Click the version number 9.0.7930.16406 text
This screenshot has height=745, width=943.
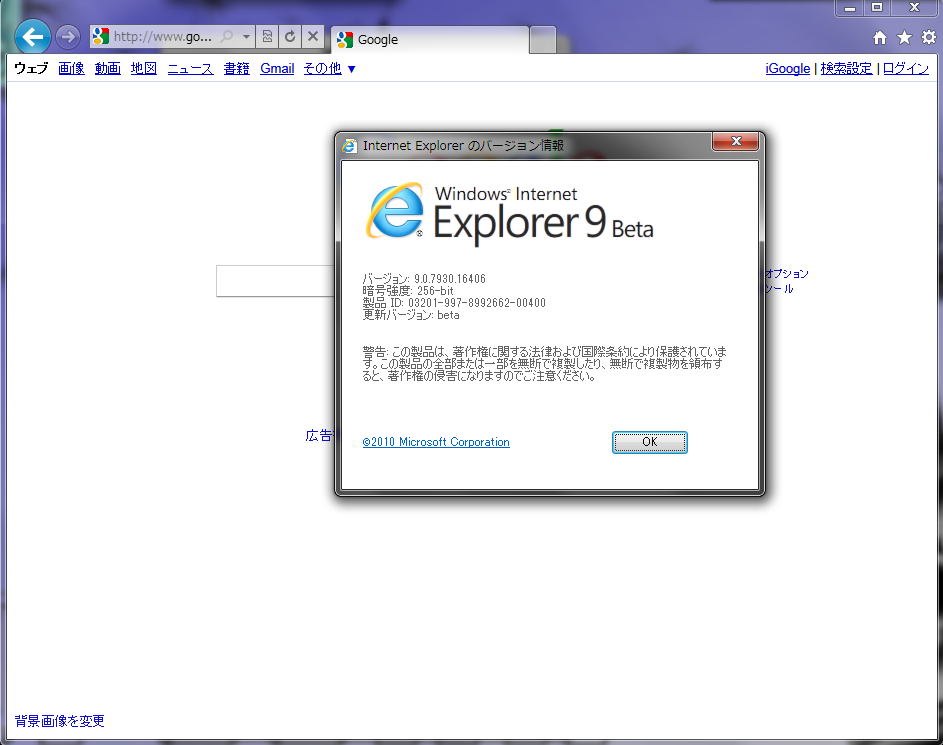pyautogui.click(x=449, y=278)
